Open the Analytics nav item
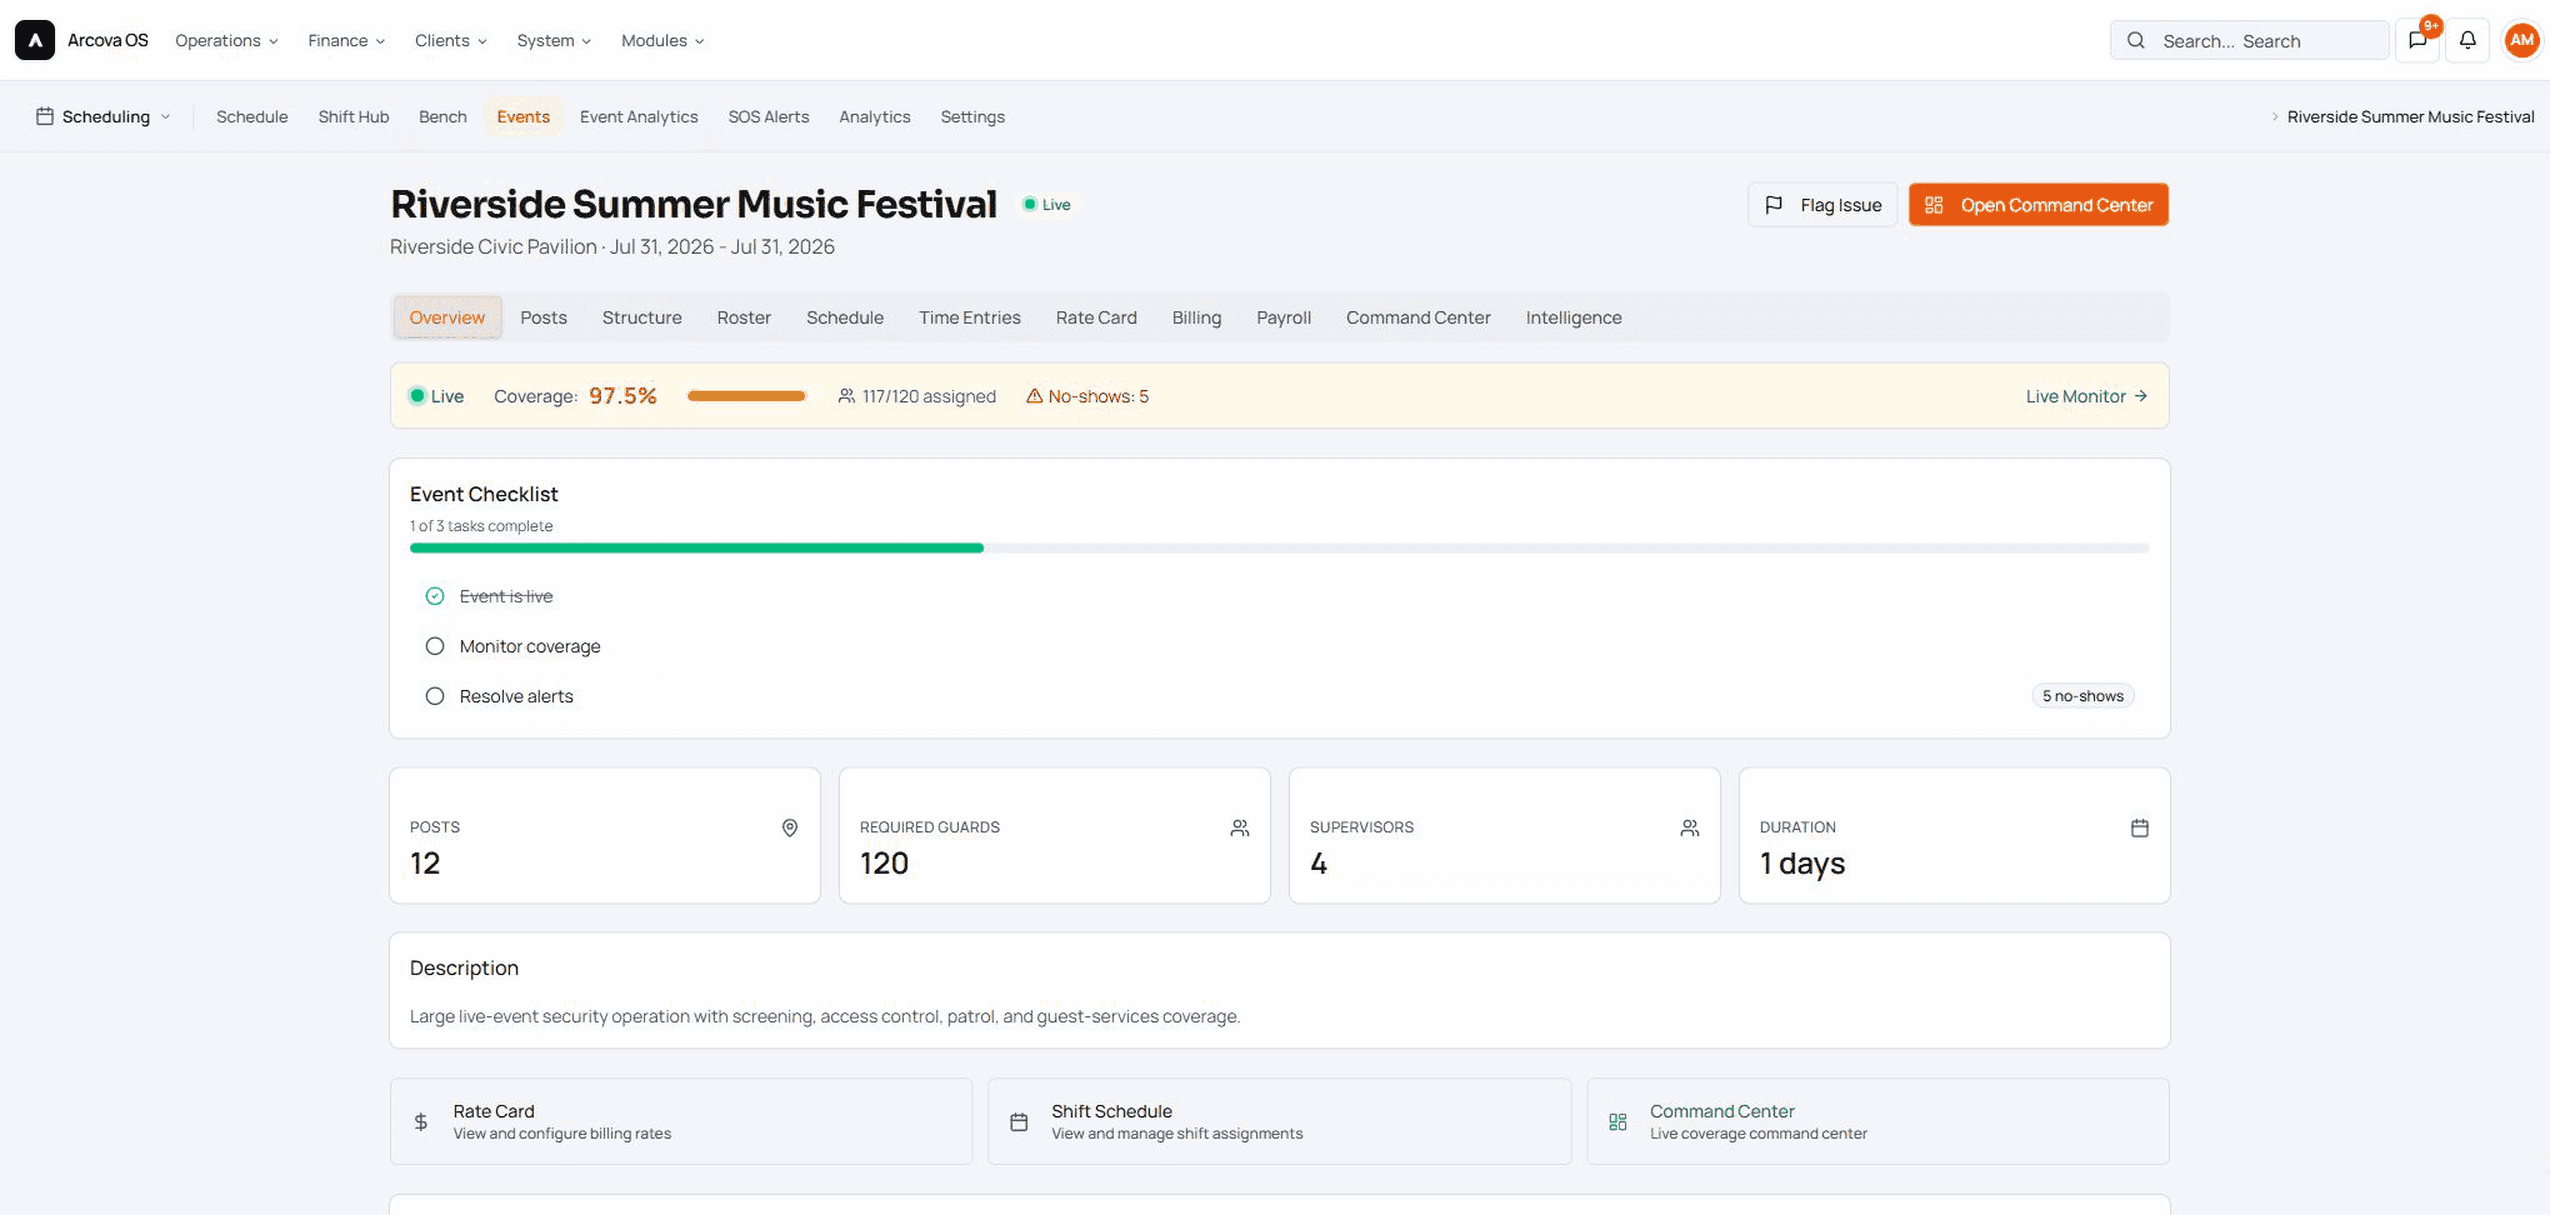 tap(874, 116)
